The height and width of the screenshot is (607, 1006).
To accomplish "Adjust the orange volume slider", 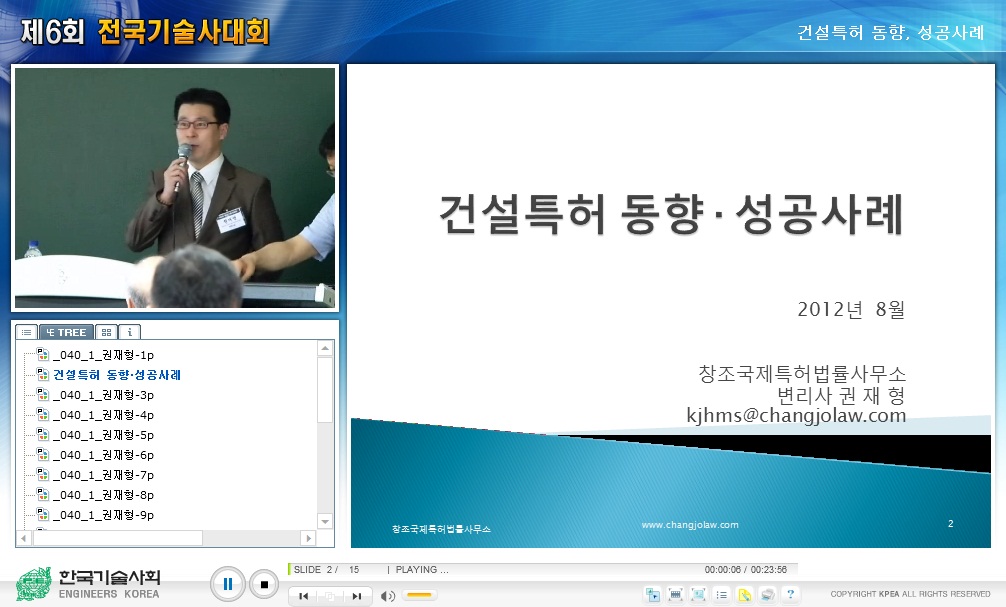I will 417,595.
